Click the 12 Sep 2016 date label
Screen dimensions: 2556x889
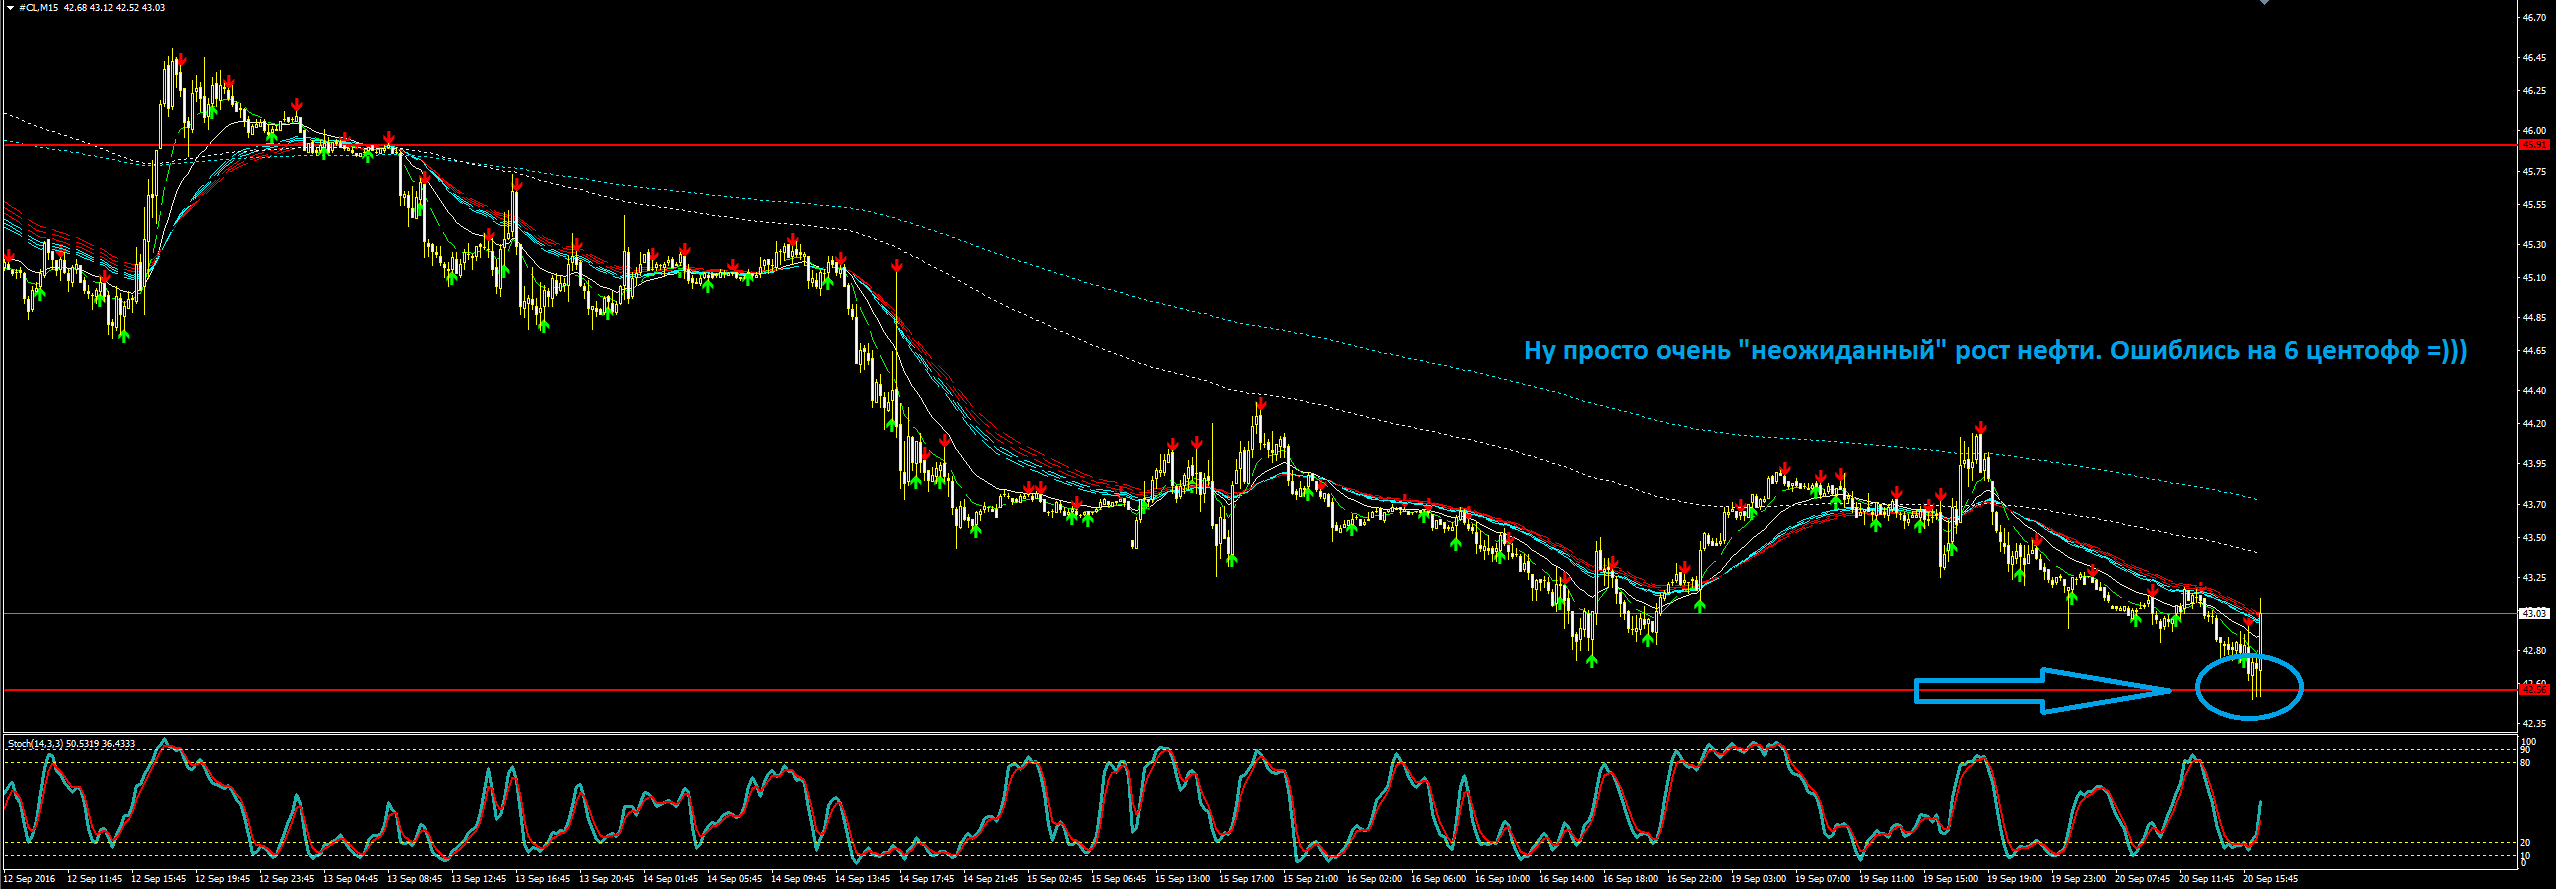click(31, 879)
